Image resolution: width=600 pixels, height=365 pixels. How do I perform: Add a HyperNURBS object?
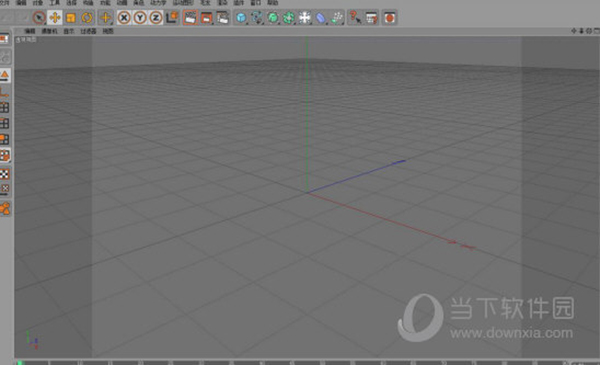[273, 18]
